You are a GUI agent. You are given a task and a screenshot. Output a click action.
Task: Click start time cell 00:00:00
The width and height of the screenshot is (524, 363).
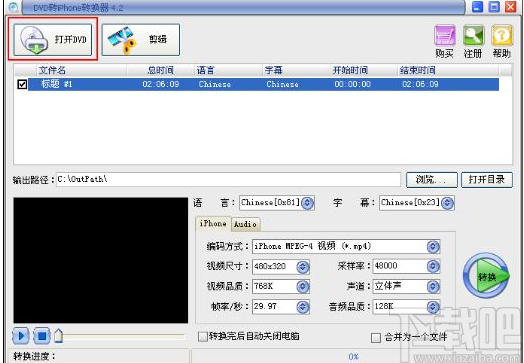pyautogui.click(x=353, y=84)
